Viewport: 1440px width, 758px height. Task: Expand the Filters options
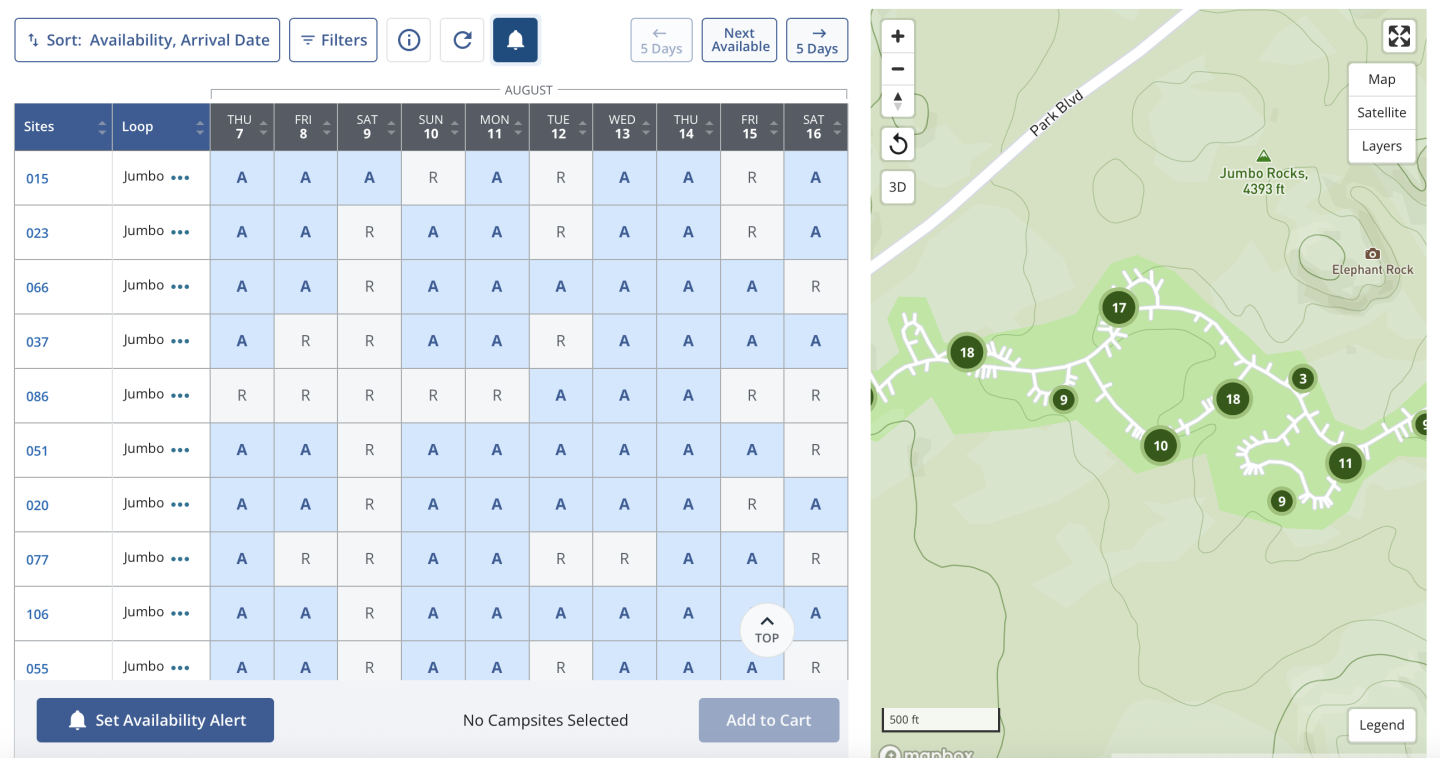coord(333,40)
